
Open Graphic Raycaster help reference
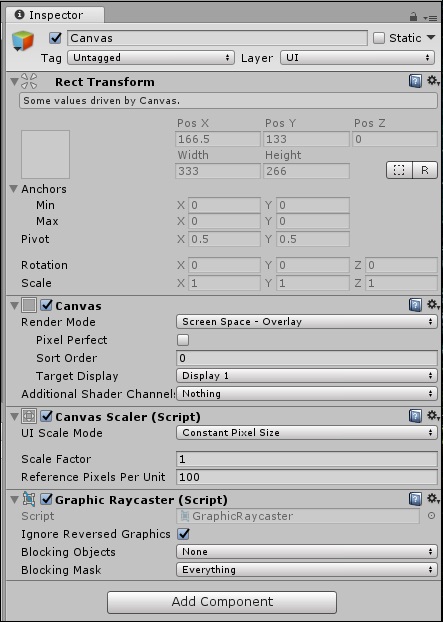click(415, 499)
